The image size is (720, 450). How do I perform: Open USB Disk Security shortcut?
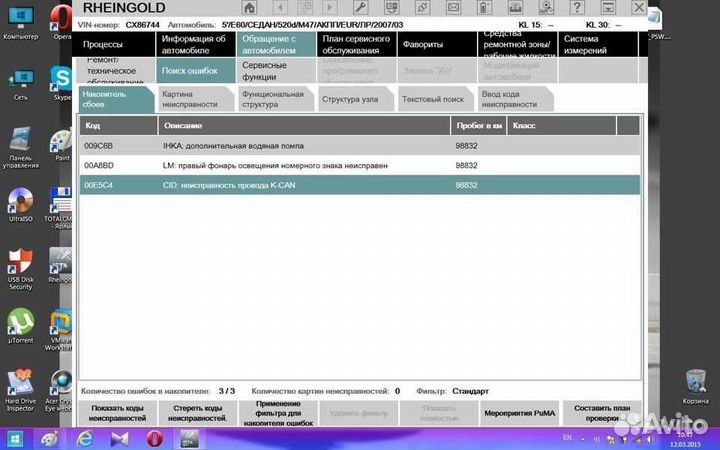(x=20, y=262)
